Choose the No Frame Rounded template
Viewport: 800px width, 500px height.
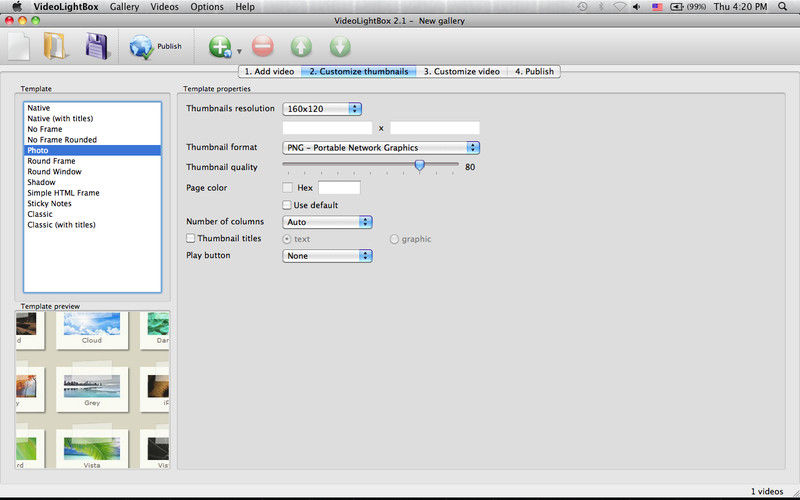click(x=92, y=140)
